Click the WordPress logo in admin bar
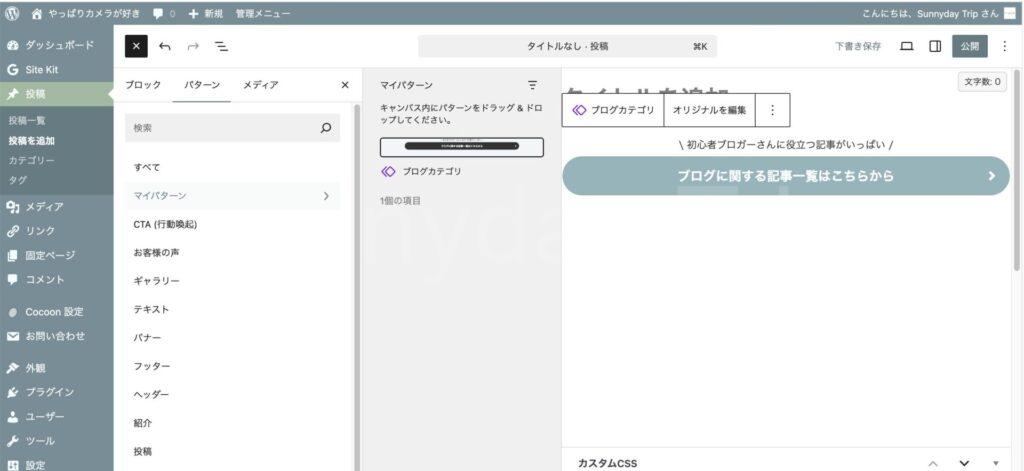The height and width of the screenshot is (471, 1024). tap(13, 14)
